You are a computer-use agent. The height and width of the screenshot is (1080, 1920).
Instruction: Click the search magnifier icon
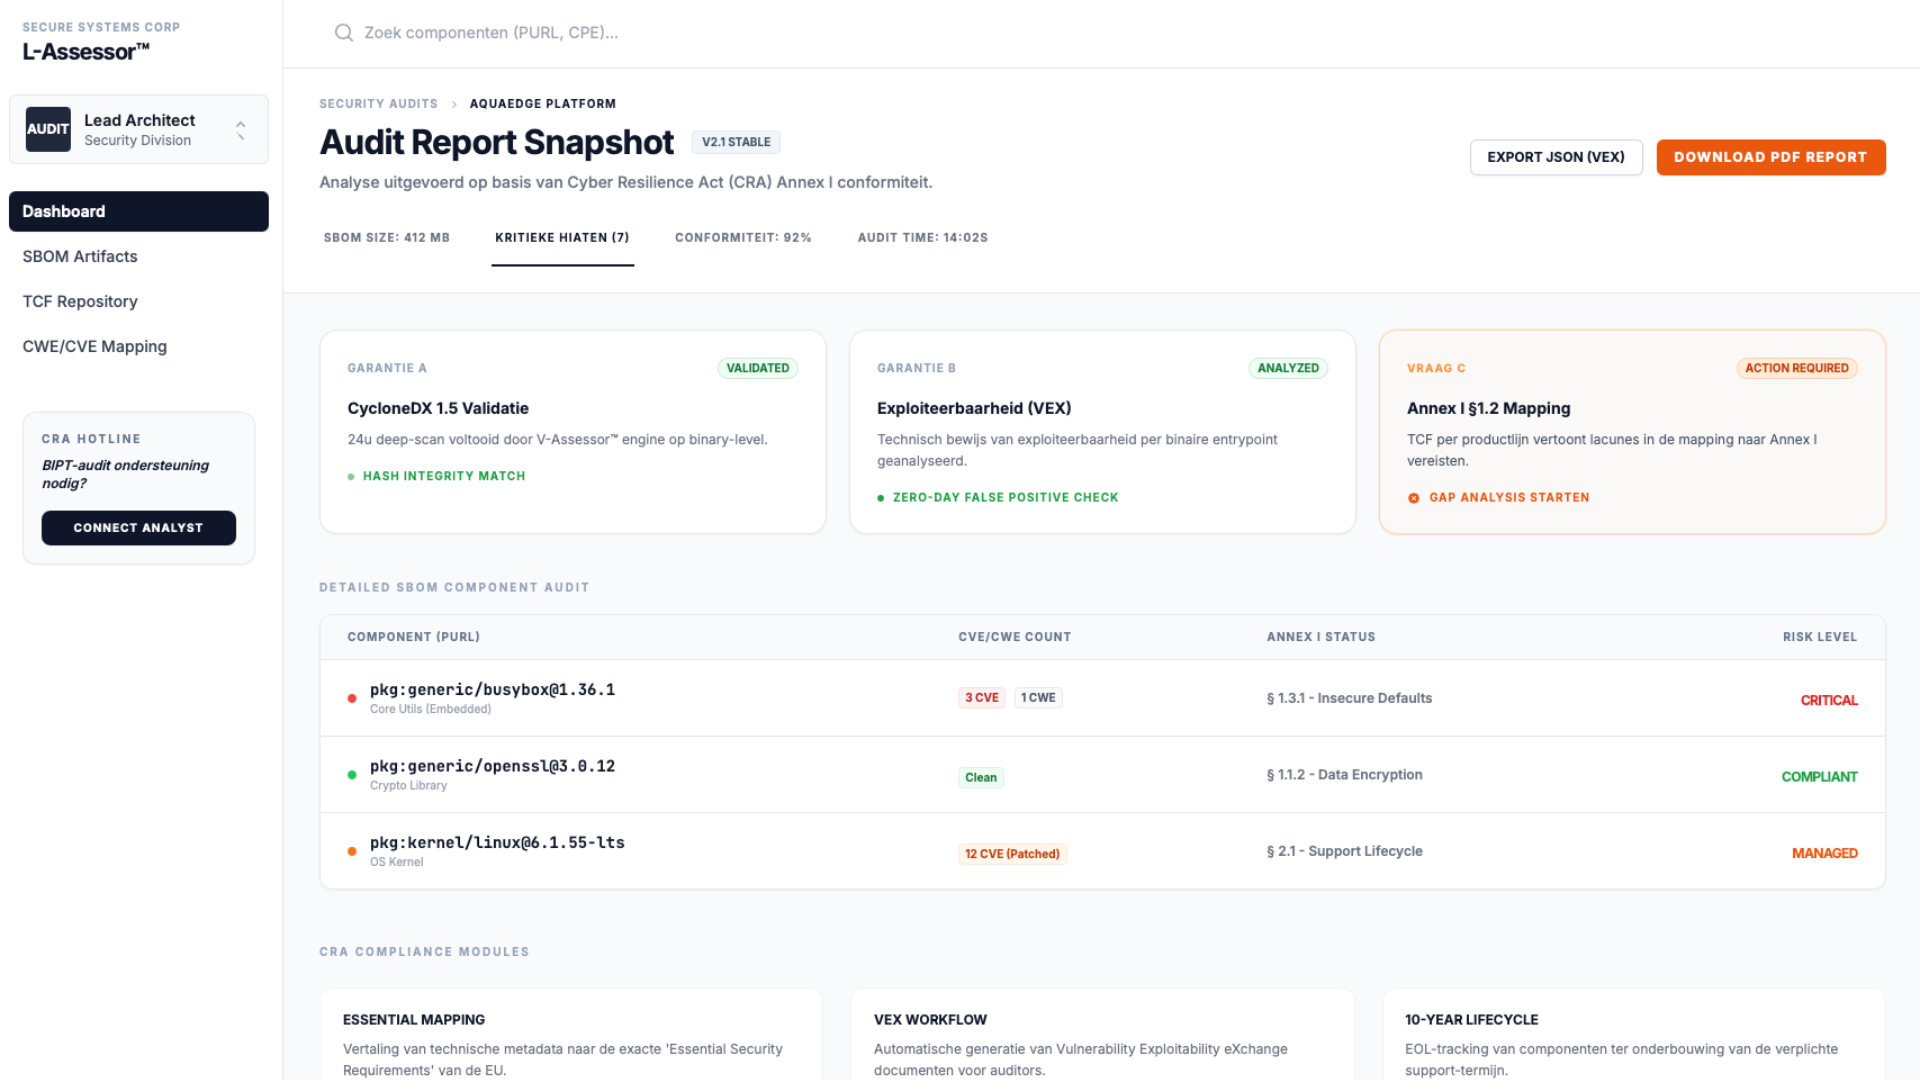[343, 33]
